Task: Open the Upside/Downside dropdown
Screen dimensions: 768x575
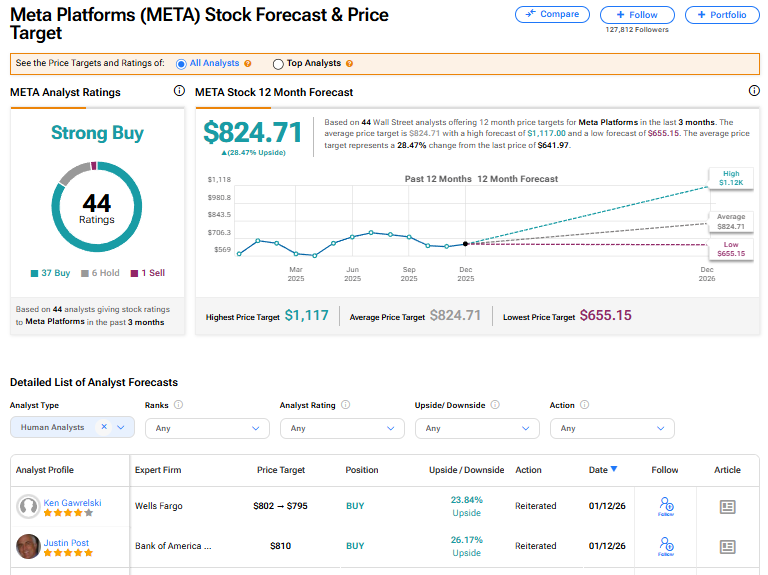Action: [477, 428]
